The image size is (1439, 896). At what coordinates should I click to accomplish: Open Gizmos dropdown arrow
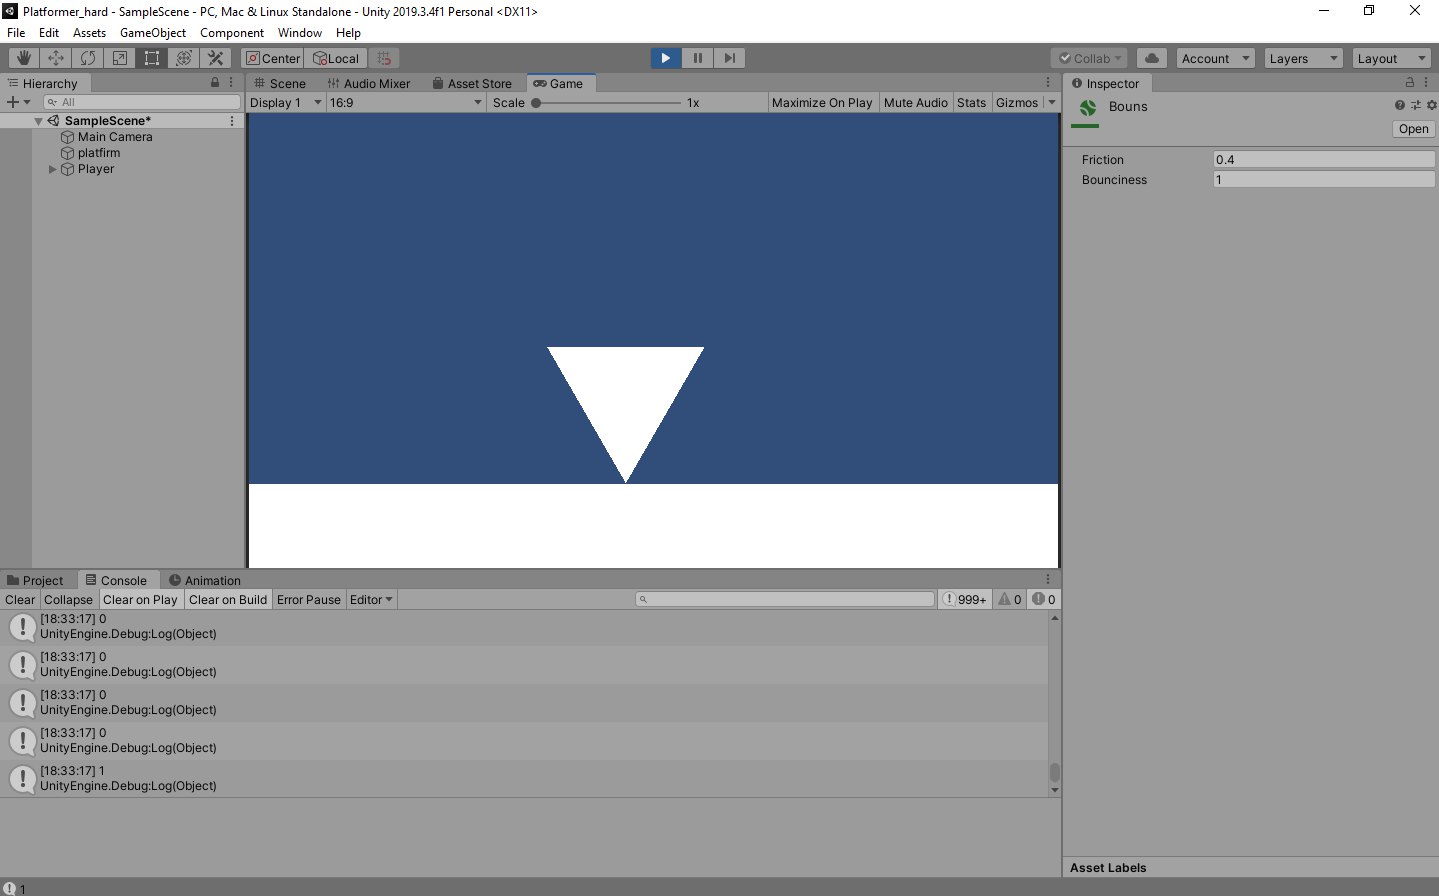[x=1051, y=102]
